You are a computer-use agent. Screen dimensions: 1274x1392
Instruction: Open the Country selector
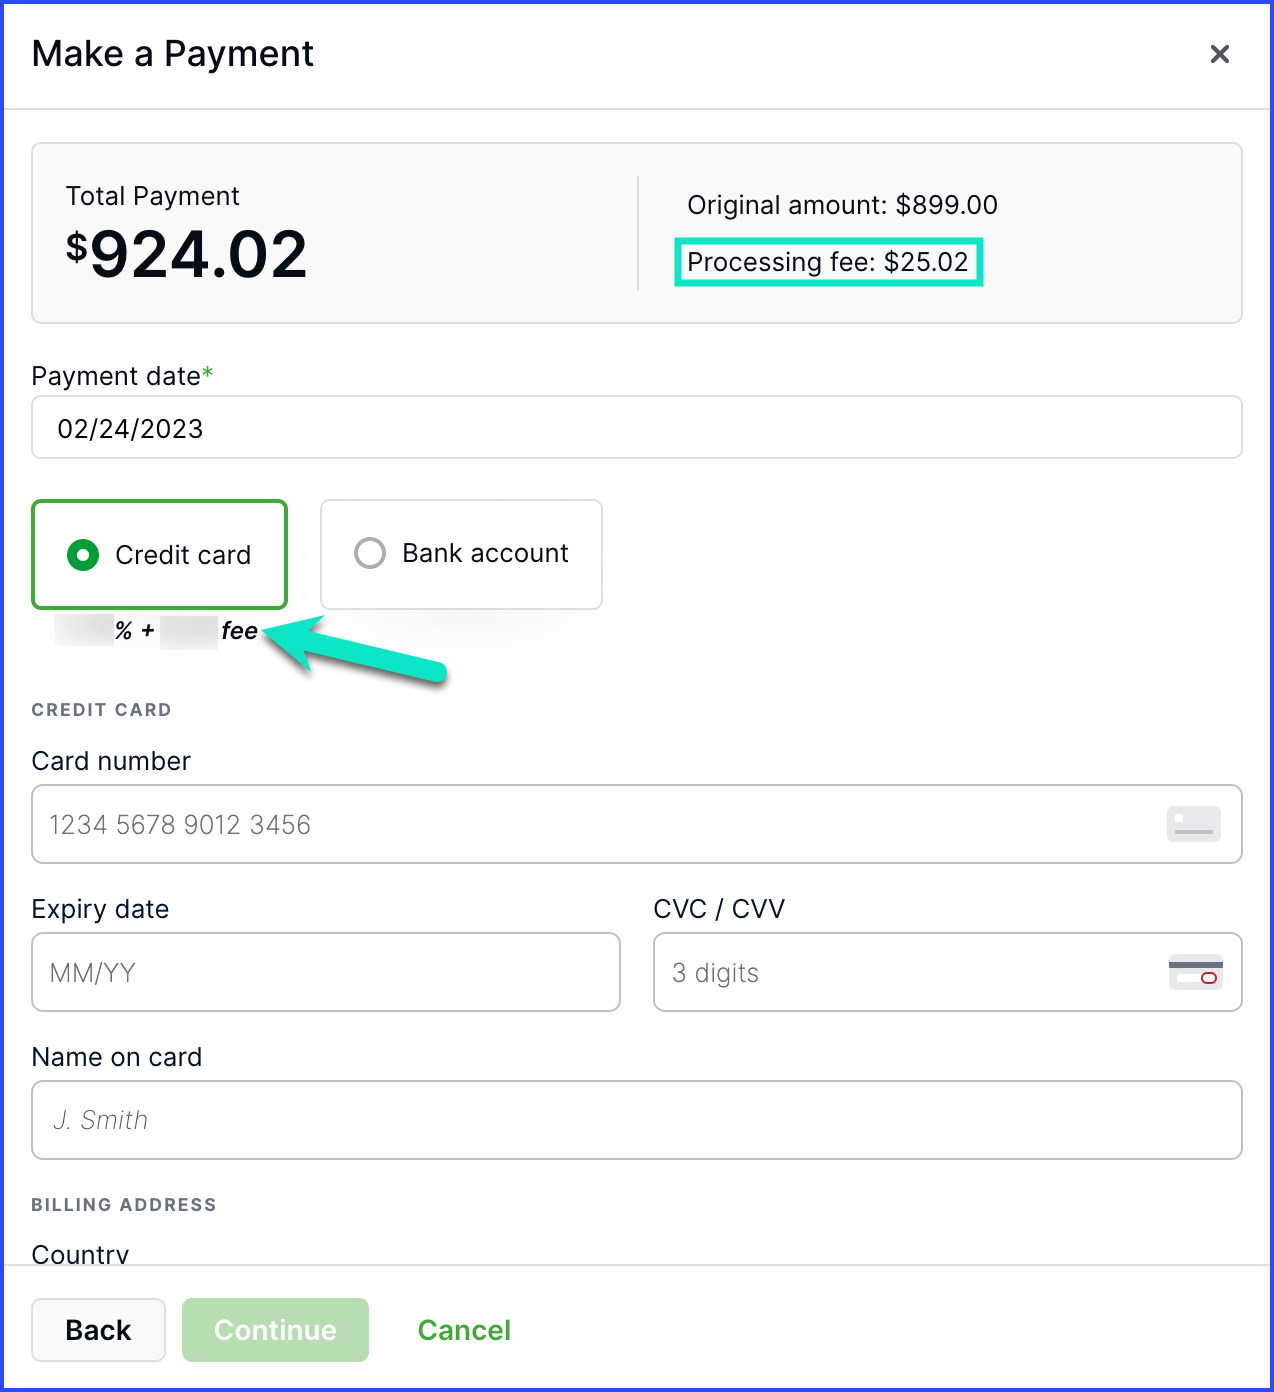(x=80, y=1253)
